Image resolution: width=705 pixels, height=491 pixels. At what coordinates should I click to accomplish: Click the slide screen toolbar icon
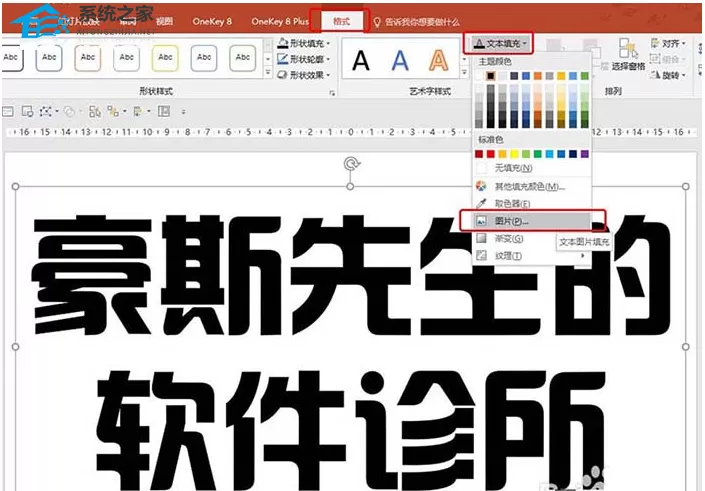27,112
